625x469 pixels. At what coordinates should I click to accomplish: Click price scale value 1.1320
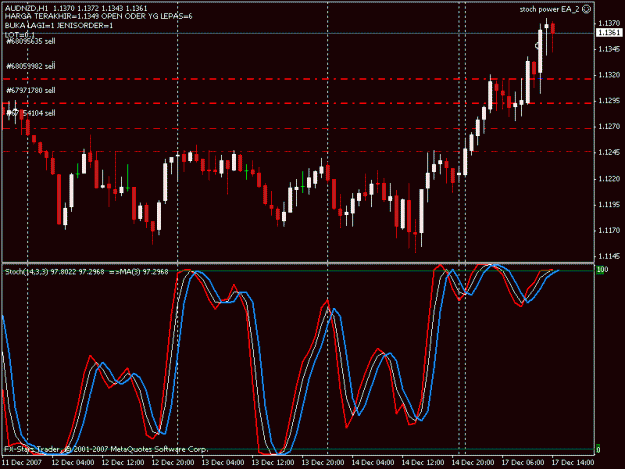click(x=609, y=75)
